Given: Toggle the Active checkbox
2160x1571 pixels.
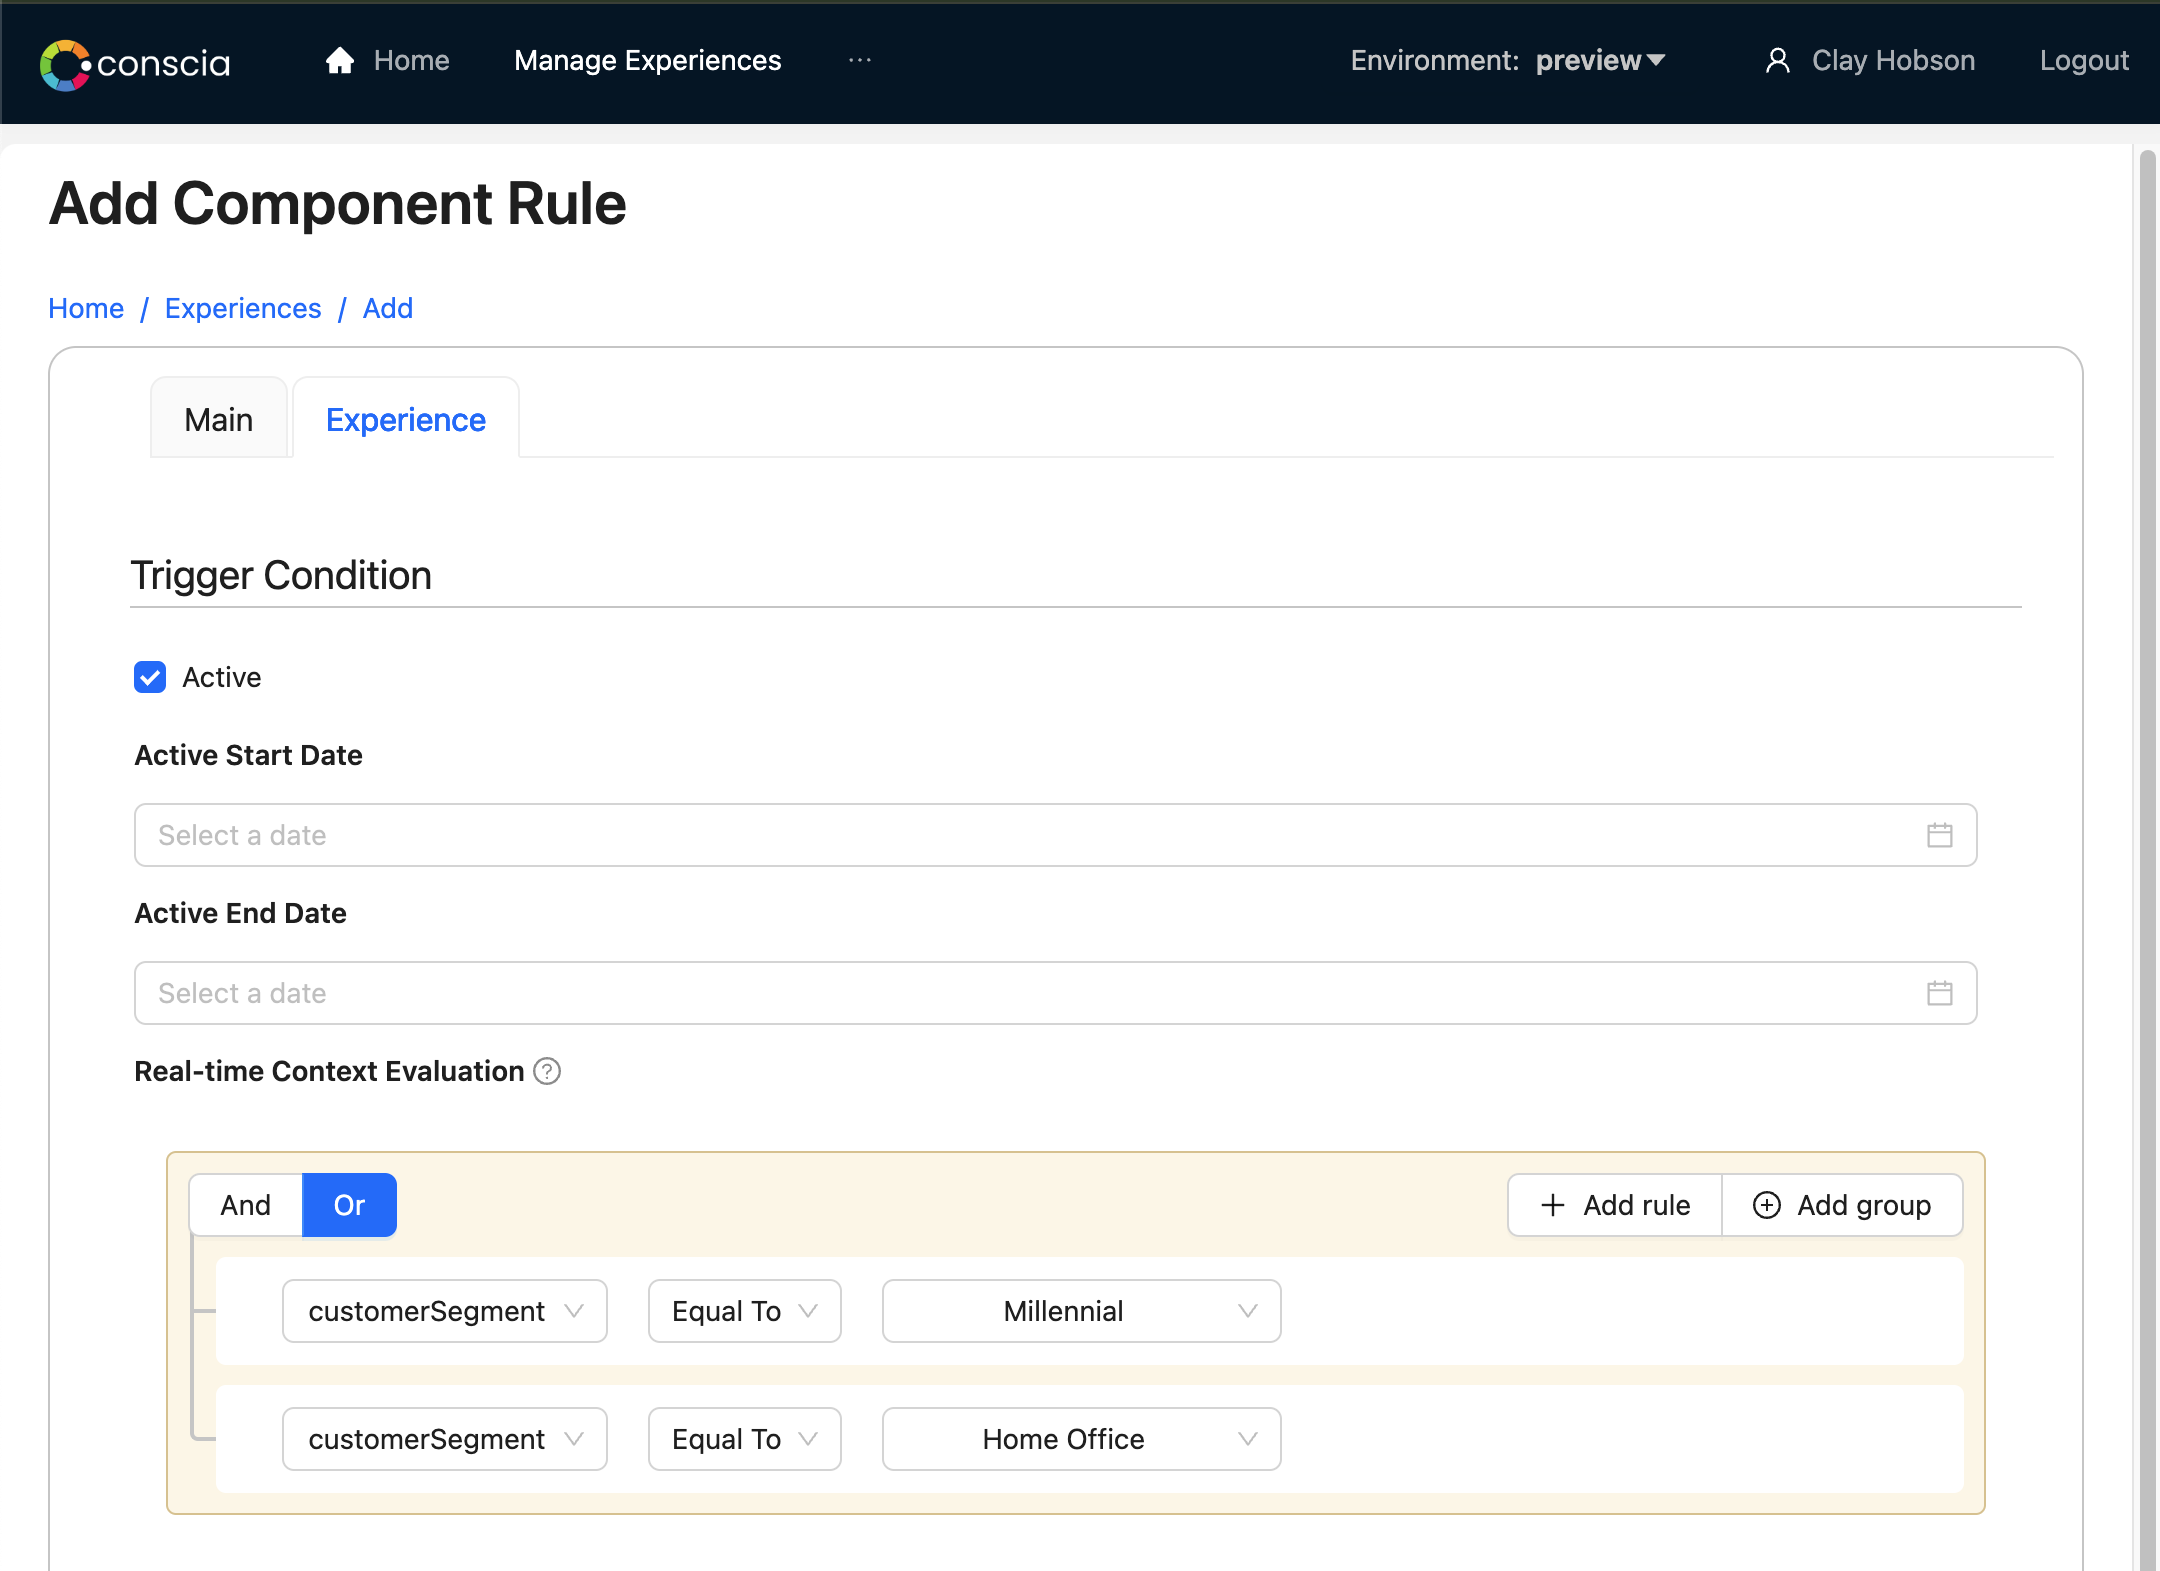Looking at the screenshot, I should 150,677.
